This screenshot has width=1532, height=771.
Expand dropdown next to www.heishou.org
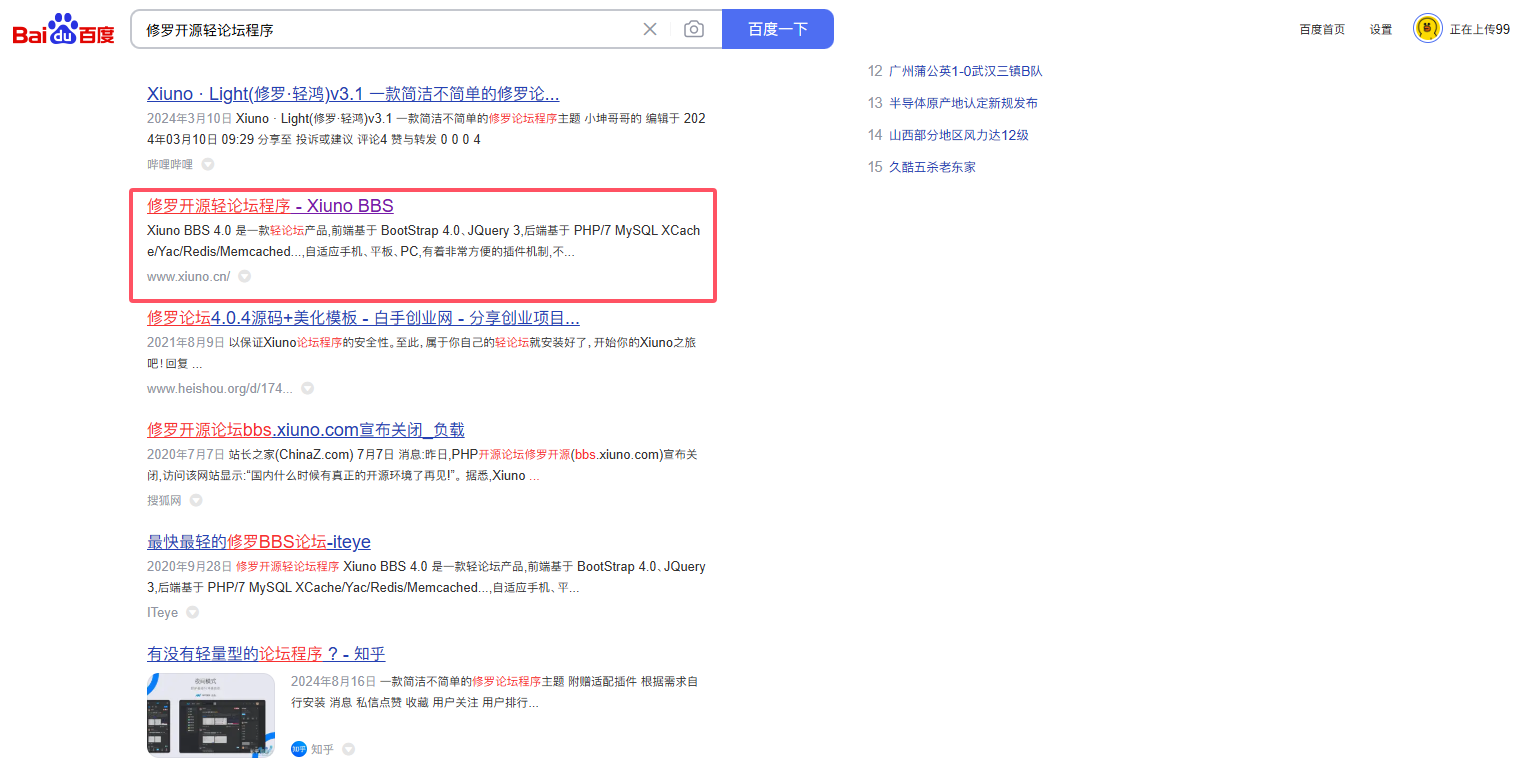[x=308, y=388]
